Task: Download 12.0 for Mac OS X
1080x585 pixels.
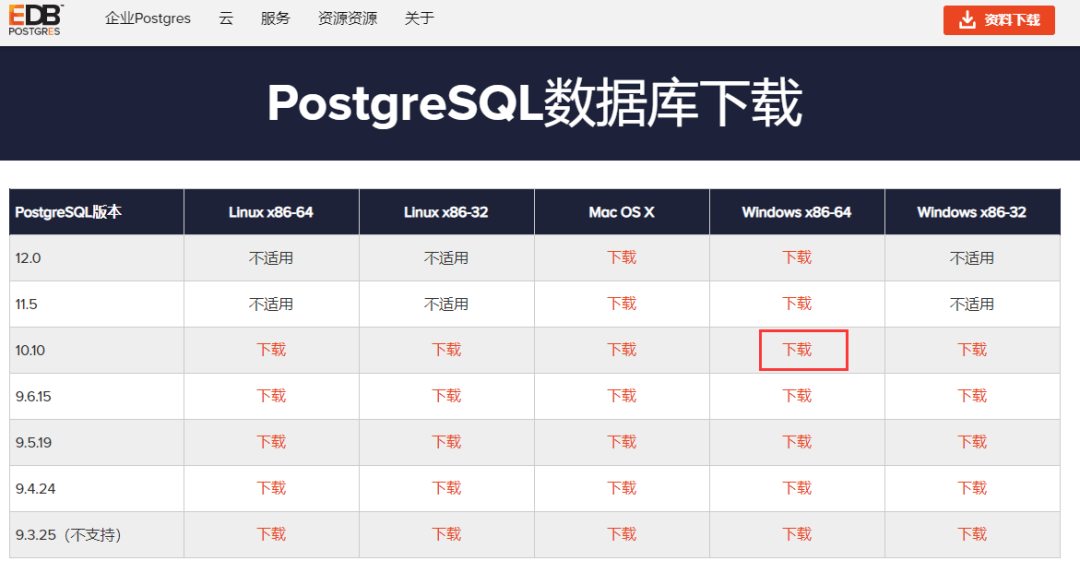Action: tap(621, 258)
